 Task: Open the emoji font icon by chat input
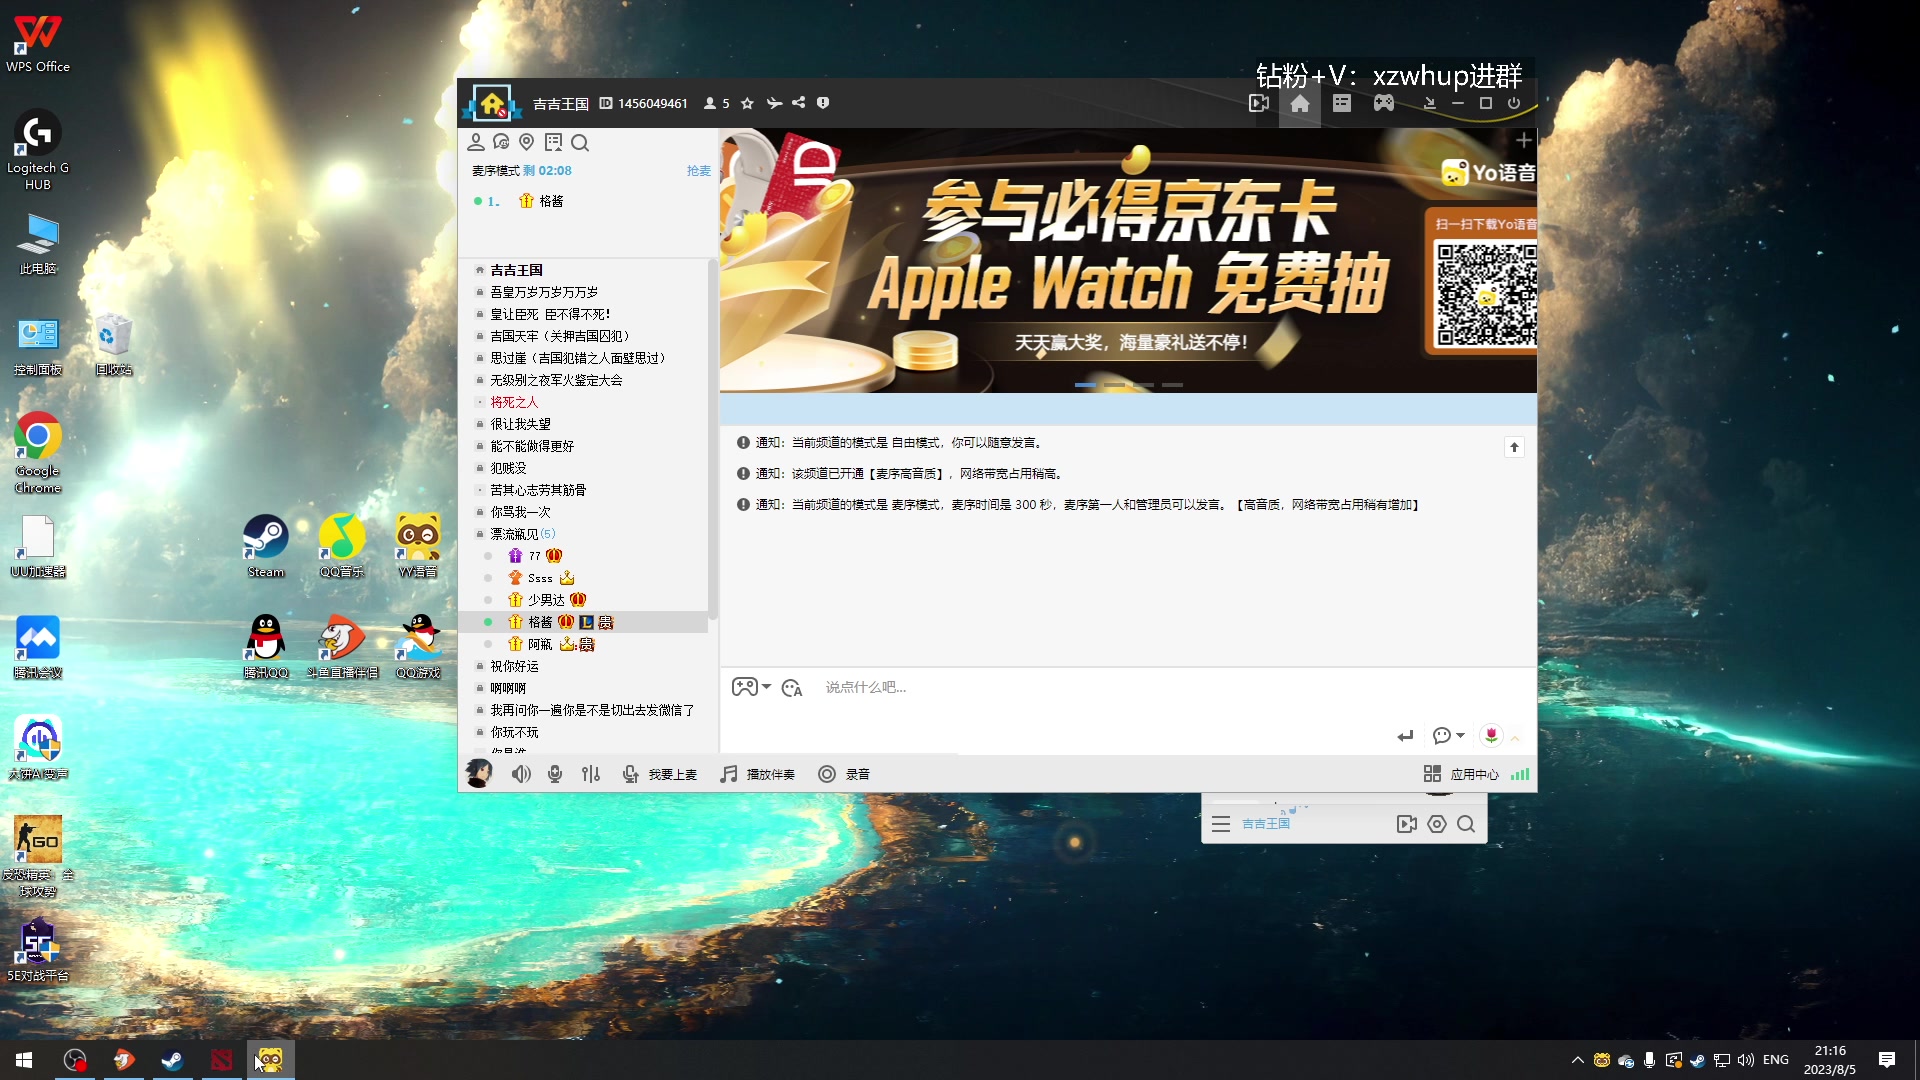pyautogui.click(x=792, y=688)
